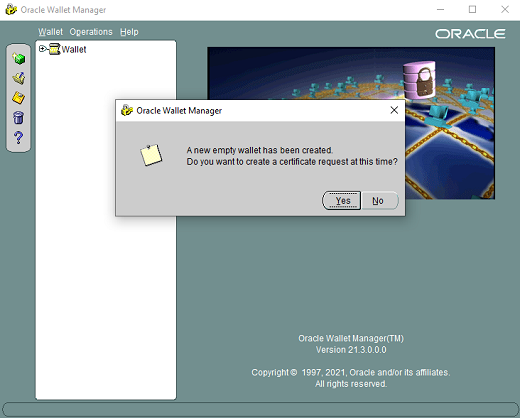The image size is (520, 418).
Task: Click 'Oracle Wallet Manager(TM)' text
Action: (351, 338)
